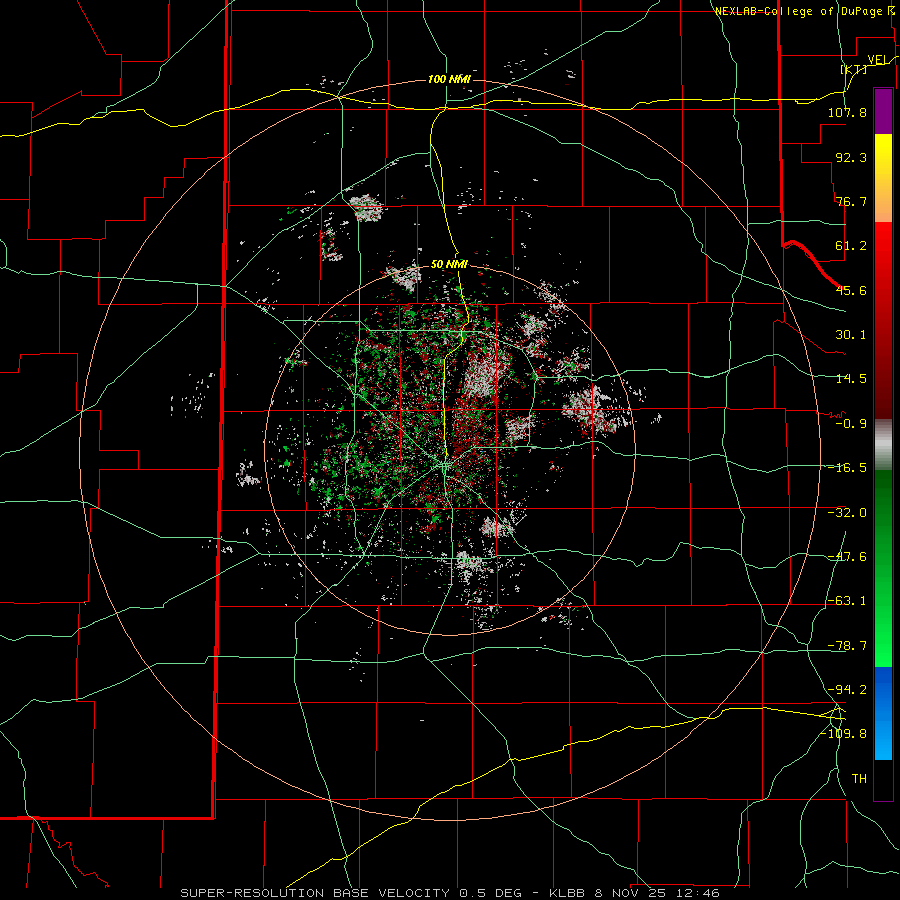The height and width of the screenshot is (900, 900).
Task: Click the 14.5 value on velocity scale
Action: pos(851,379)
